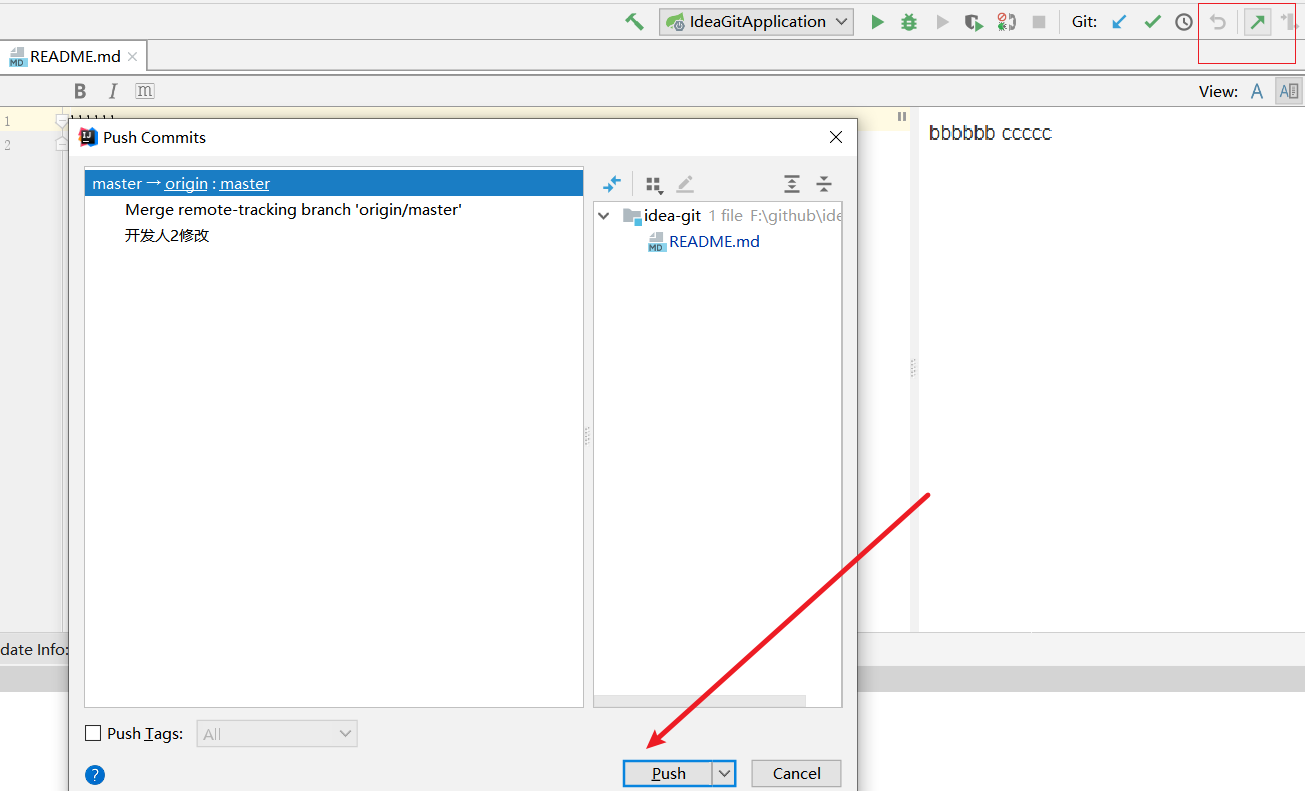Run the application with the green play icon
Viewport: 1305px width, 791px height.
(x=877, y=22)
